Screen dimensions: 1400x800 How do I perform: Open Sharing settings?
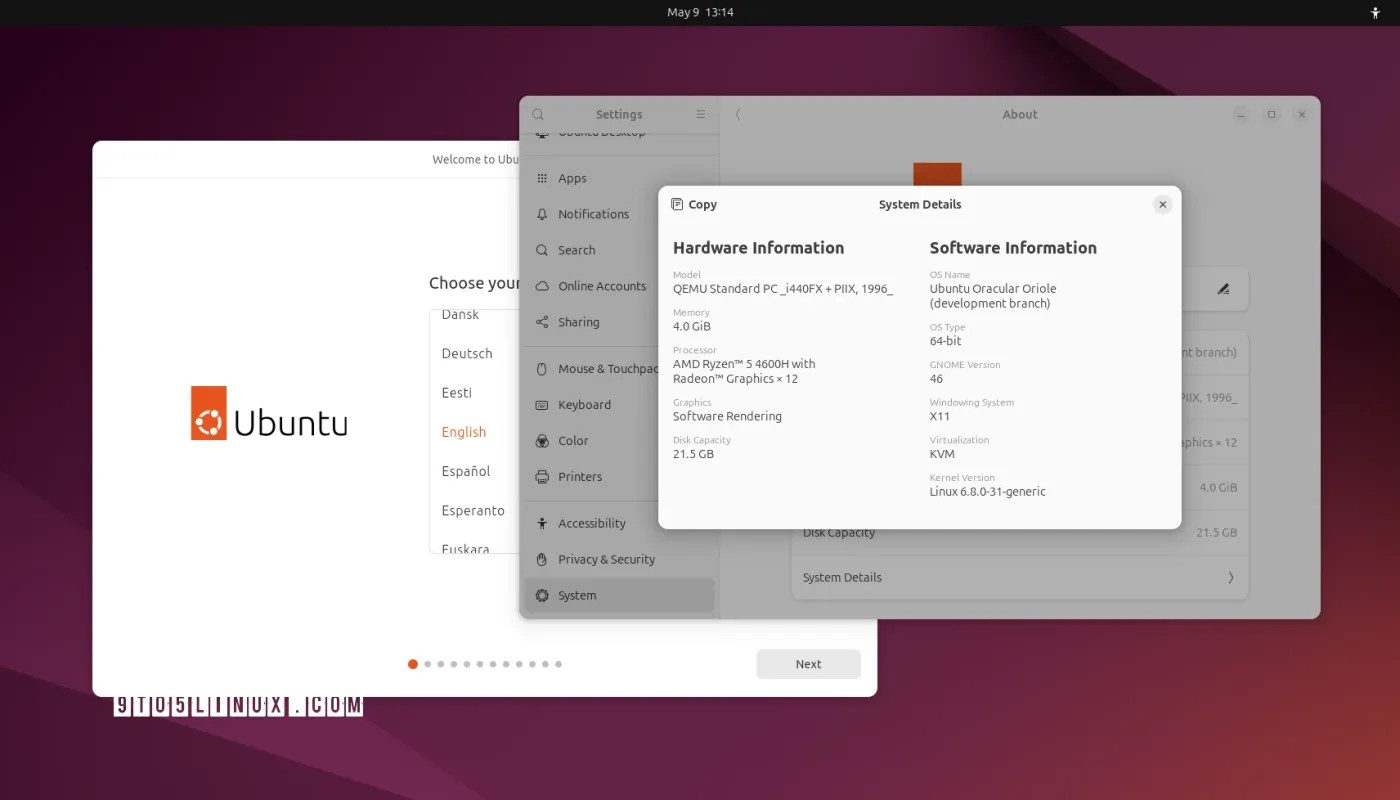(620, 322)
